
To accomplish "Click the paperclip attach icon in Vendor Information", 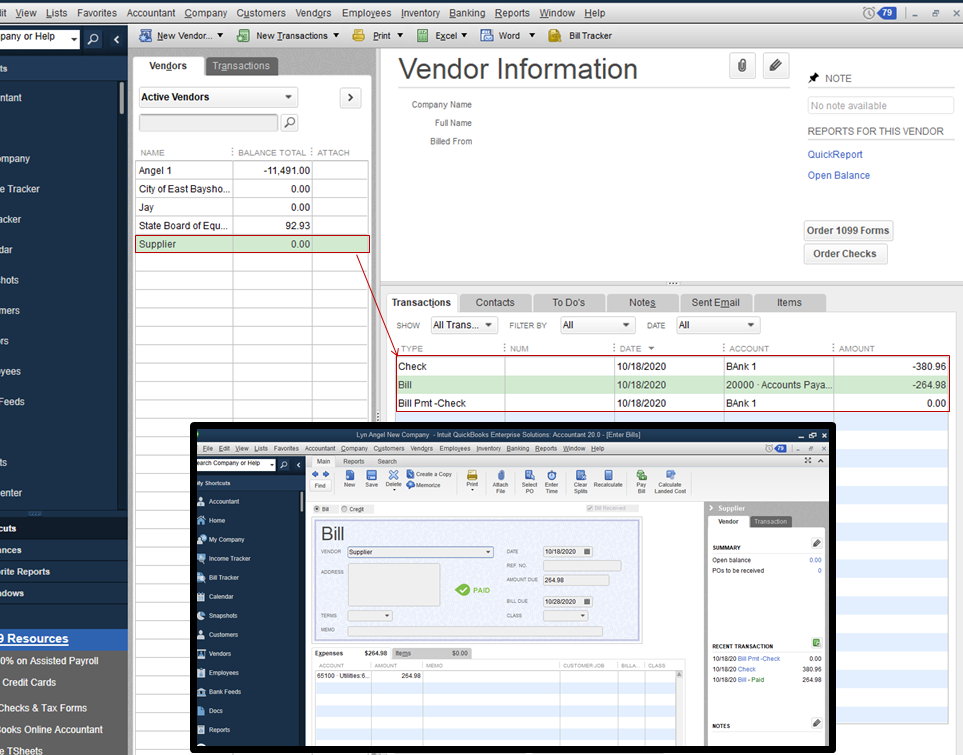I will pos(742,65).
